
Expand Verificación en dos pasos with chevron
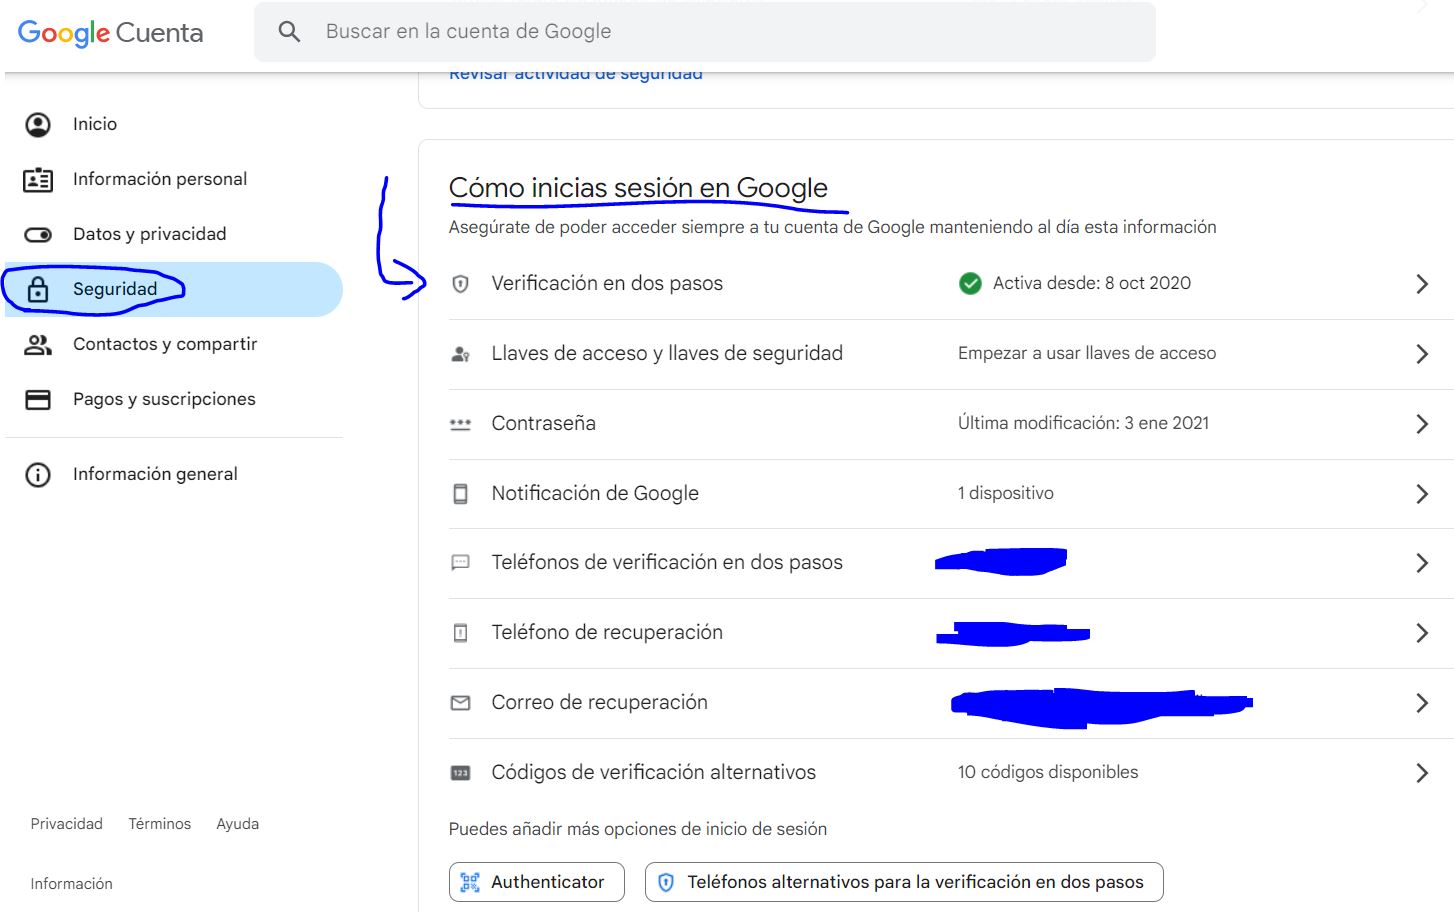pos(1422,284)
